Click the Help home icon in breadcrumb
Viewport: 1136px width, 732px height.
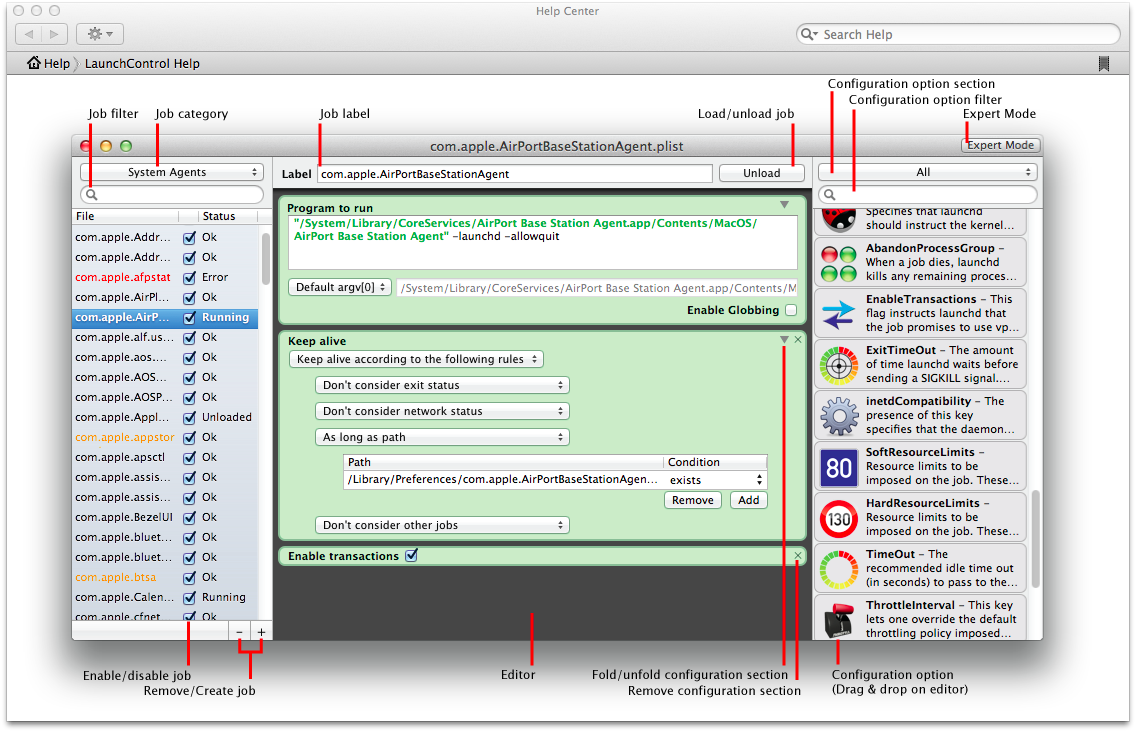click(x=34, y=63)
